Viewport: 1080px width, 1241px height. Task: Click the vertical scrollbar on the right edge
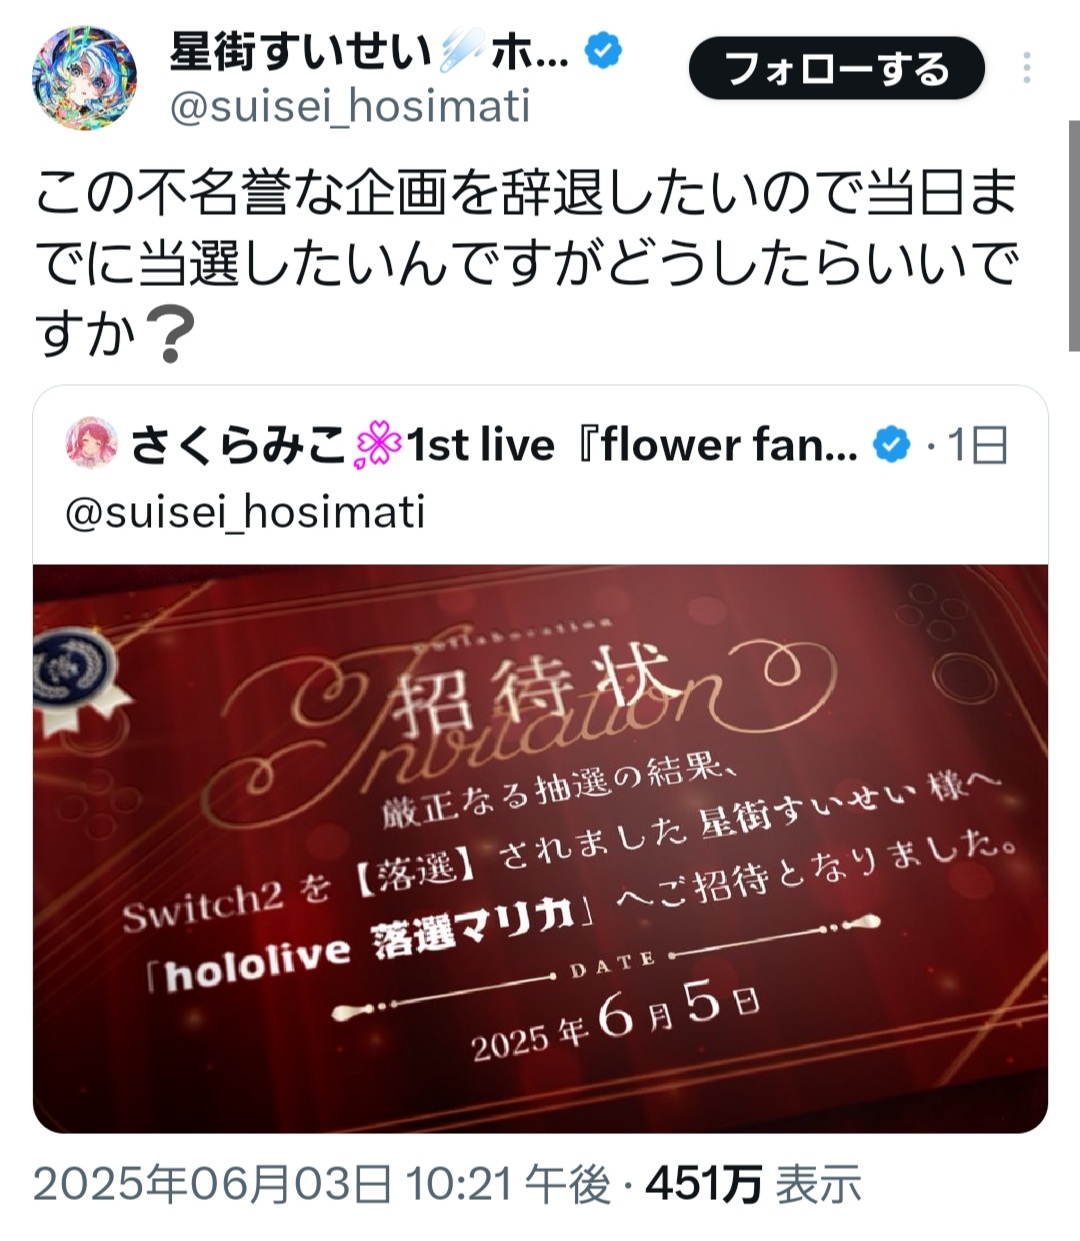[x=1075, y=235]
